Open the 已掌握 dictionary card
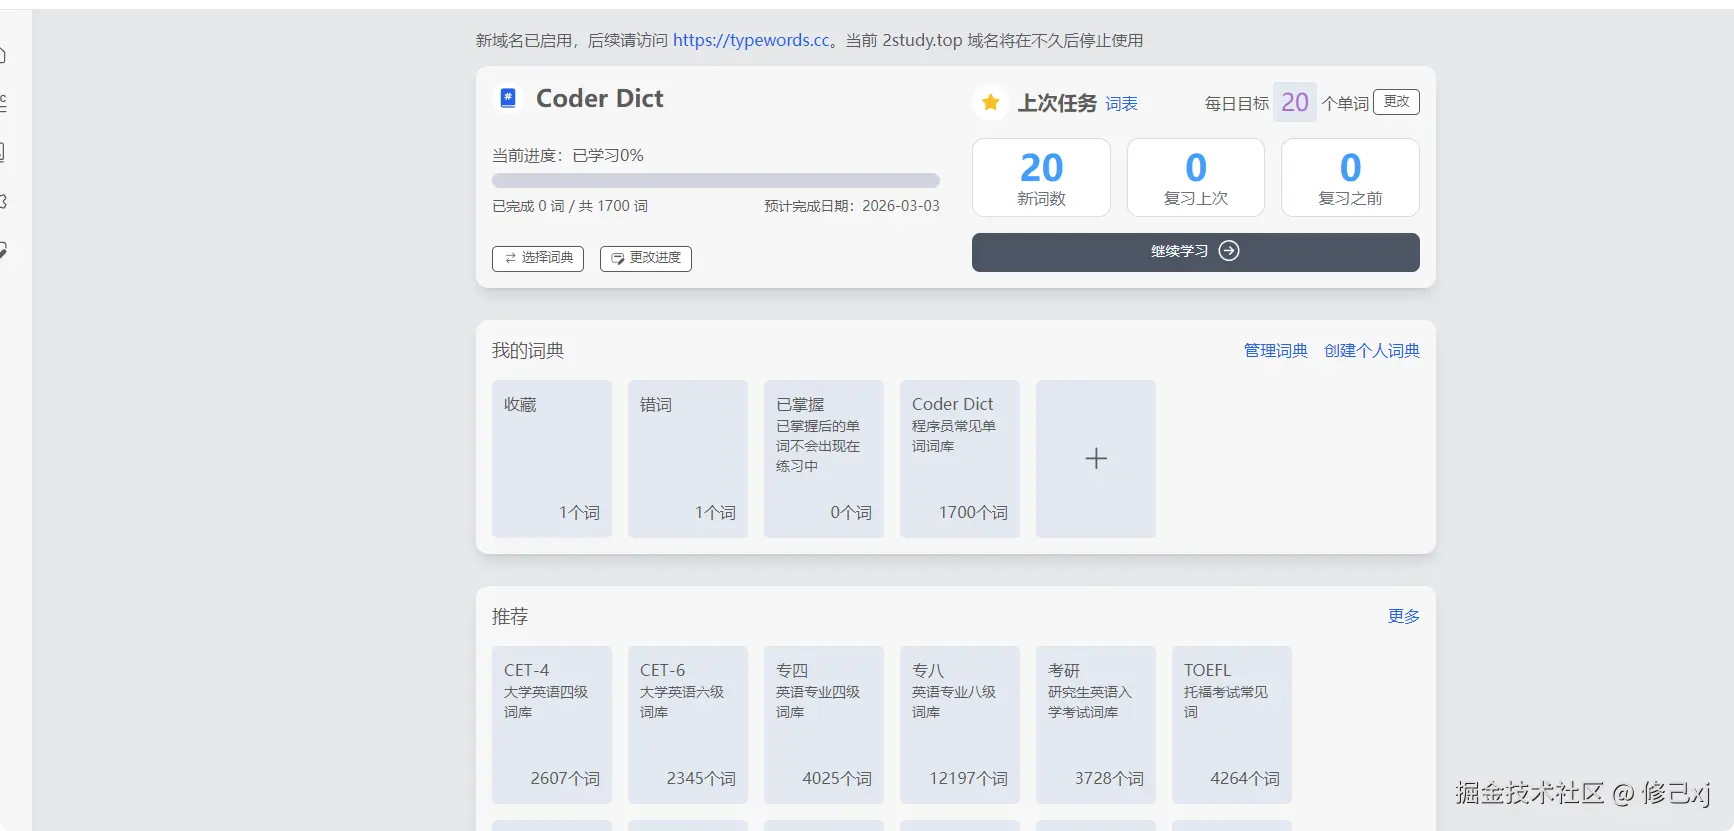This screenshot has width=1734, height=831. tap(824, 459)
